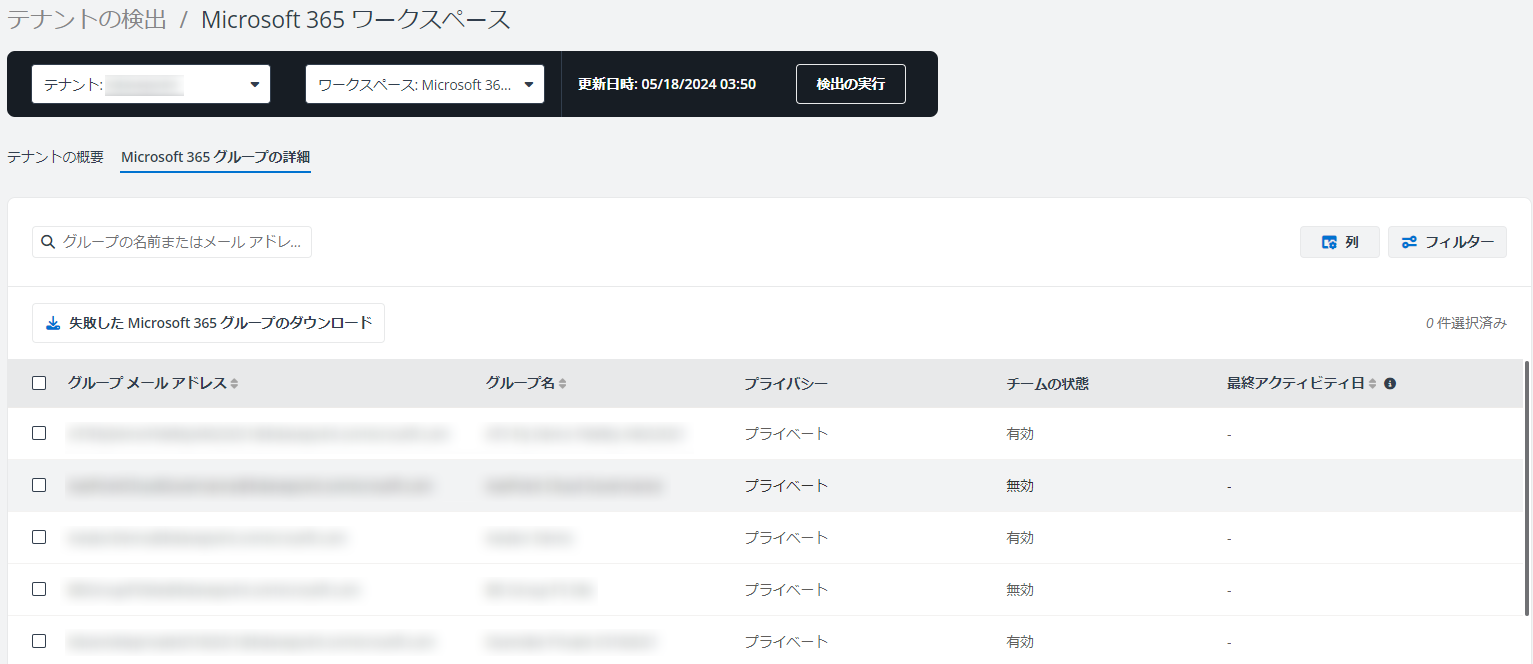This screenshot has width=1533, height=664.
Task: Click the プライバシー column header
Action: [x=786, y=383]
